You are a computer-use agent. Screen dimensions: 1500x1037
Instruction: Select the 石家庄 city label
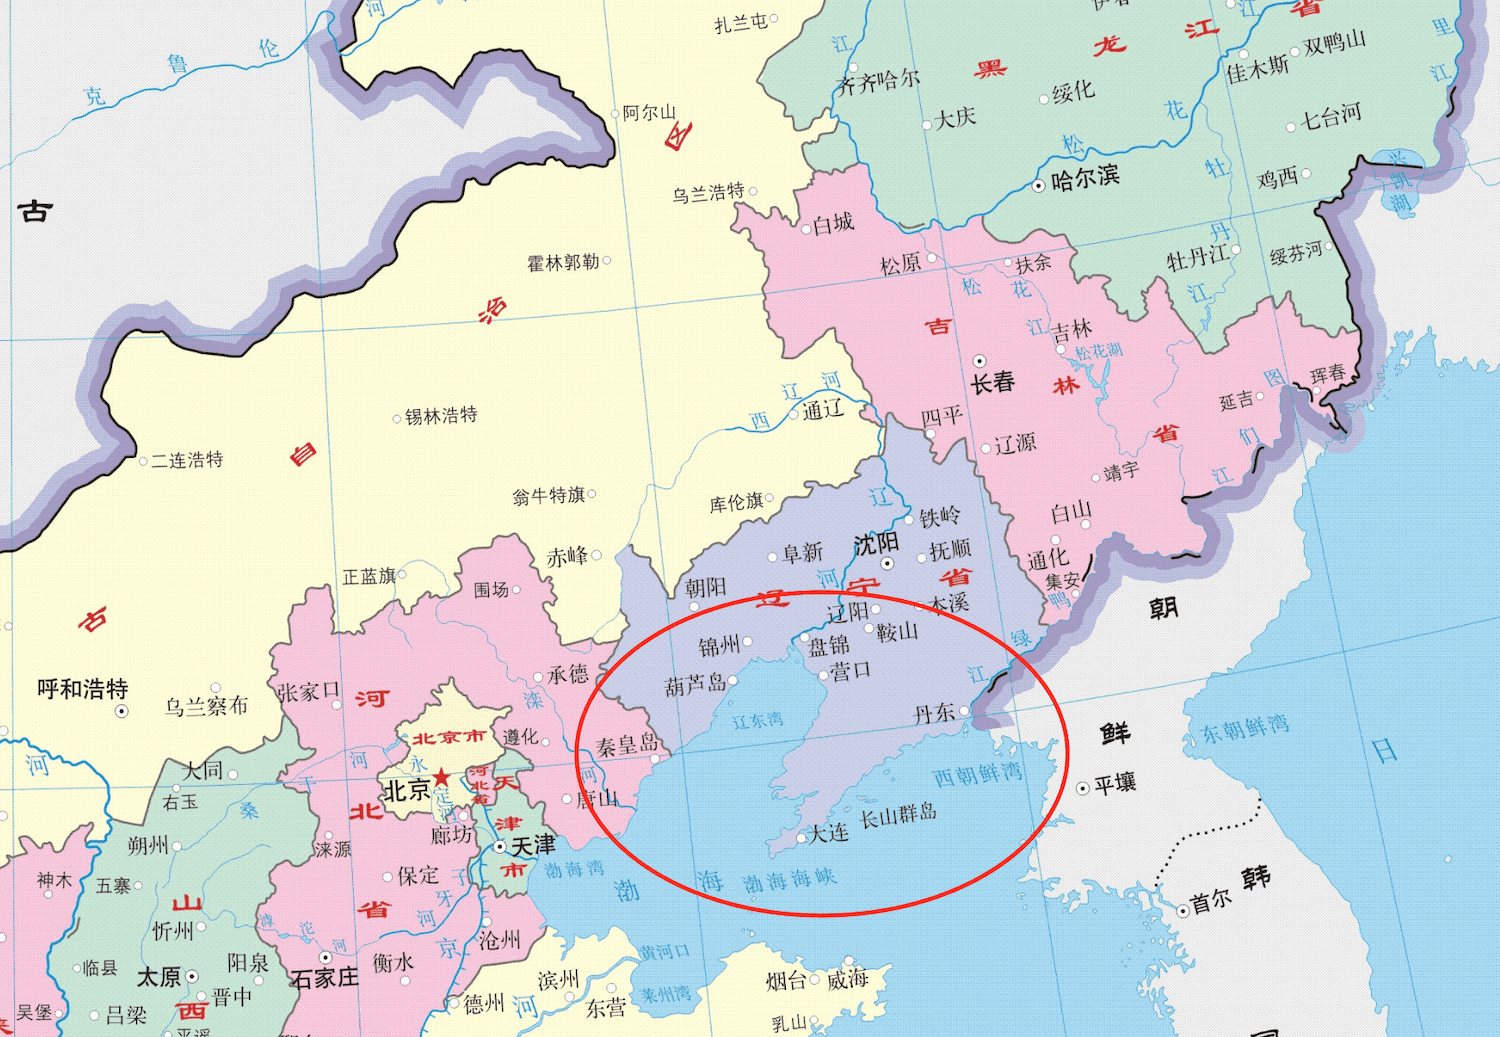(325, 978)
